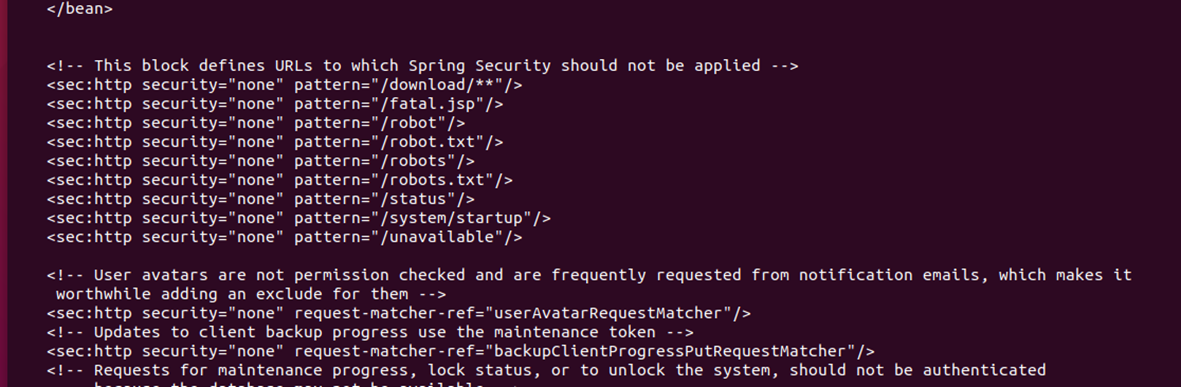The image size is (1181, 387).
Task: Click the purple left edge of the terminal
Action: point(4,194)
